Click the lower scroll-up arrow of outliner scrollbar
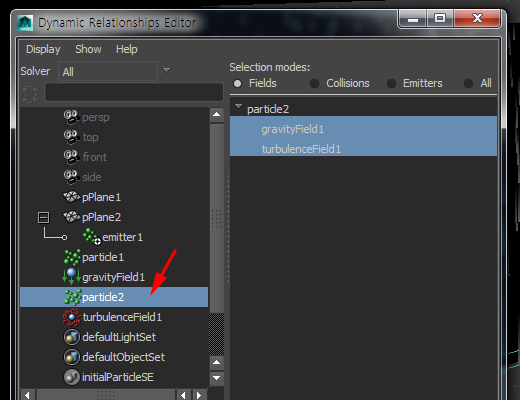The height and width of the screenshot is (400, 520). (217, 362)
